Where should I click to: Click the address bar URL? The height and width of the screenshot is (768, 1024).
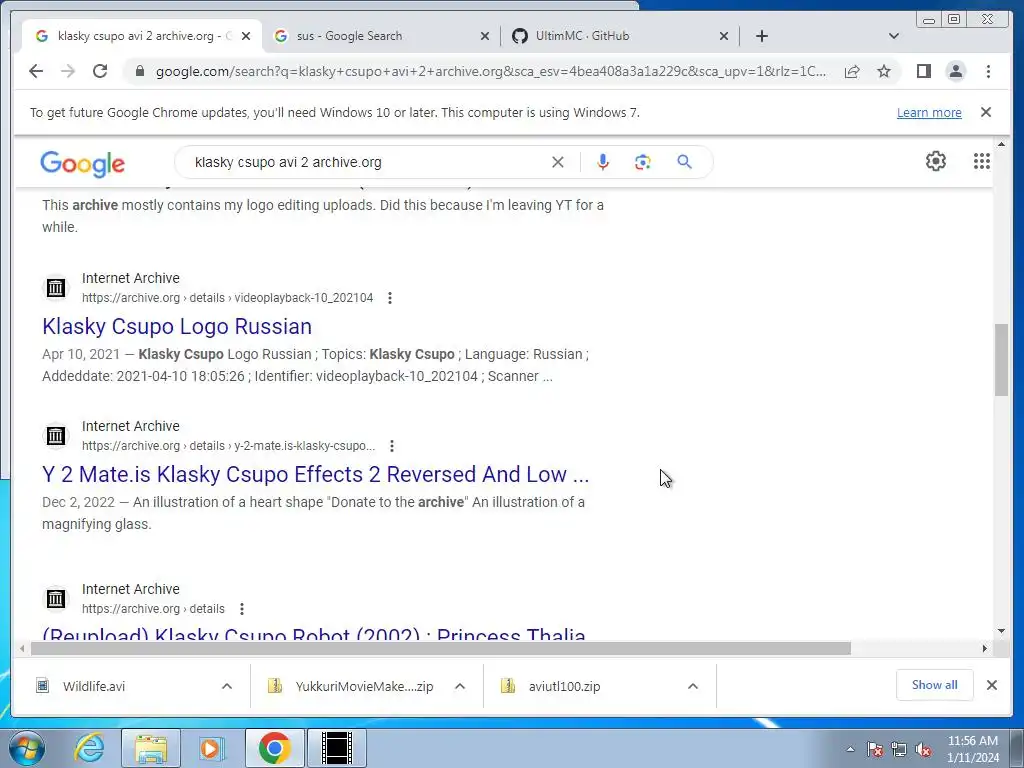pyautogui.click(x=491, y=71)
